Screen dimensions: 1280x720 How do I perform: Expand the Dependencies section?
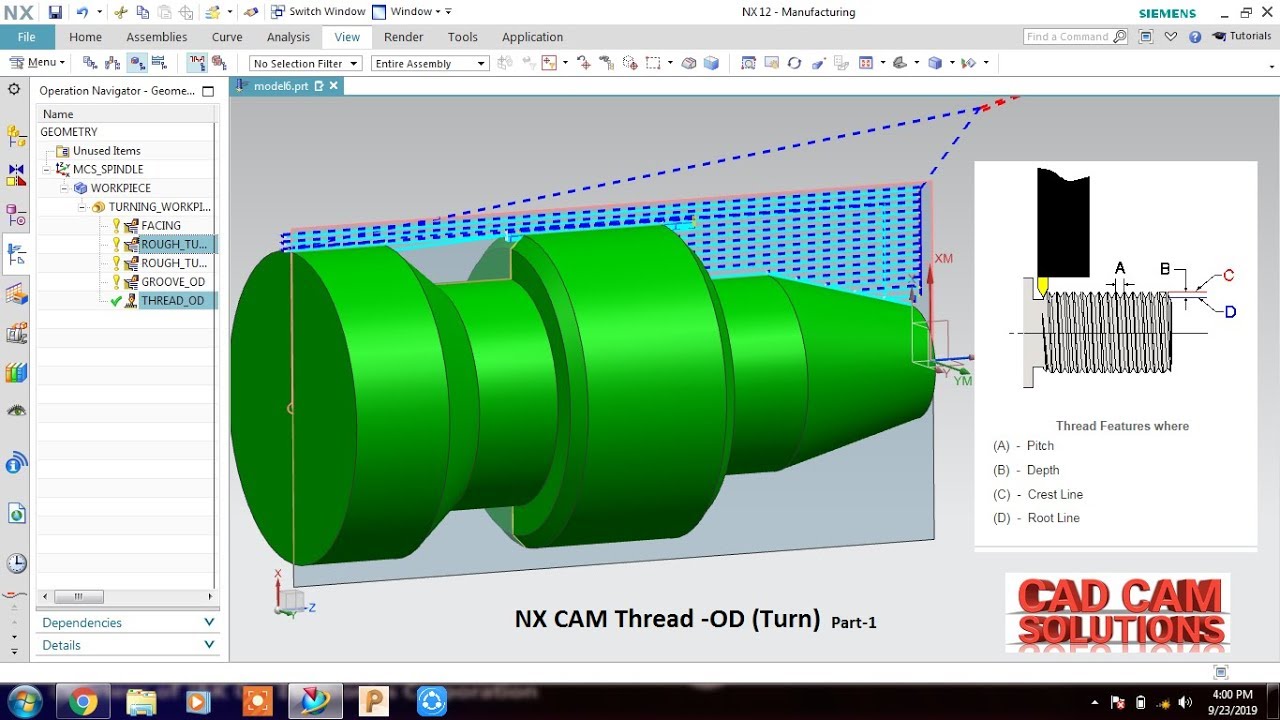(x=128, y=622)
